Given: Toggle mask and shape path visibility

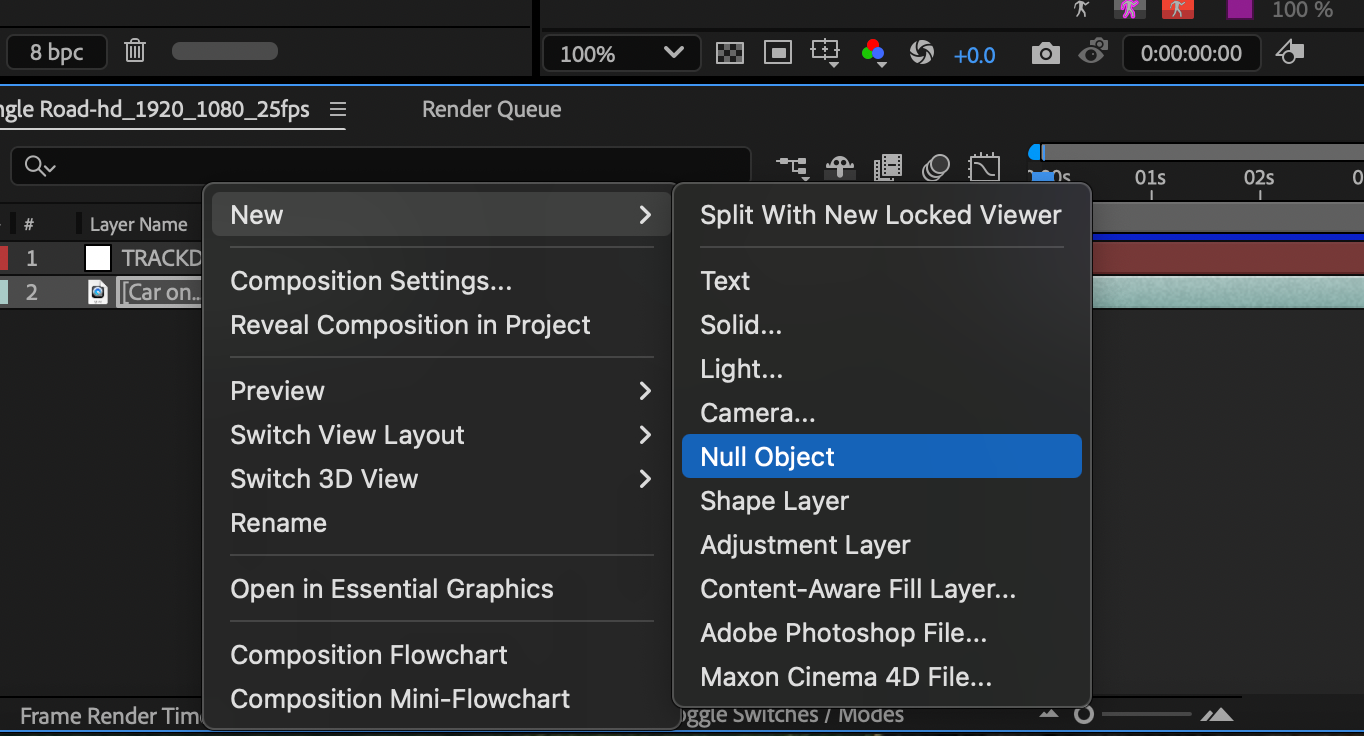Looking at the screenshot, I should [x=779, y=54].
